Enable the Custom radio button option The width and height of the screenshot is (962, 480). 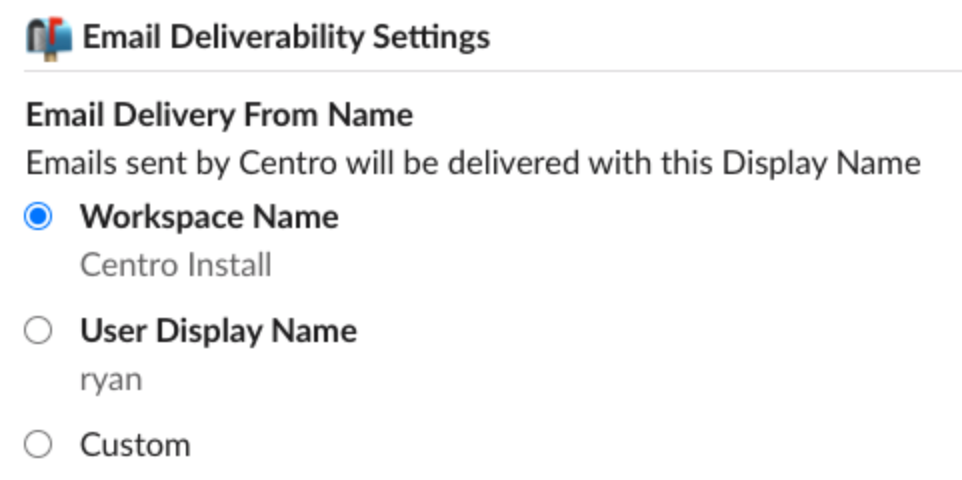coord(38,444)
